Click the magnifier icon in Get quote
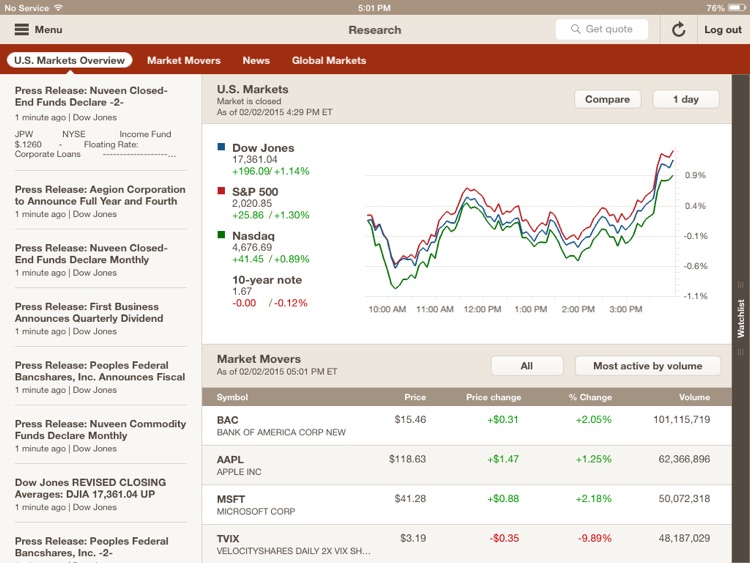The height and width of the screenshot is (563, 750). (575, 29)
